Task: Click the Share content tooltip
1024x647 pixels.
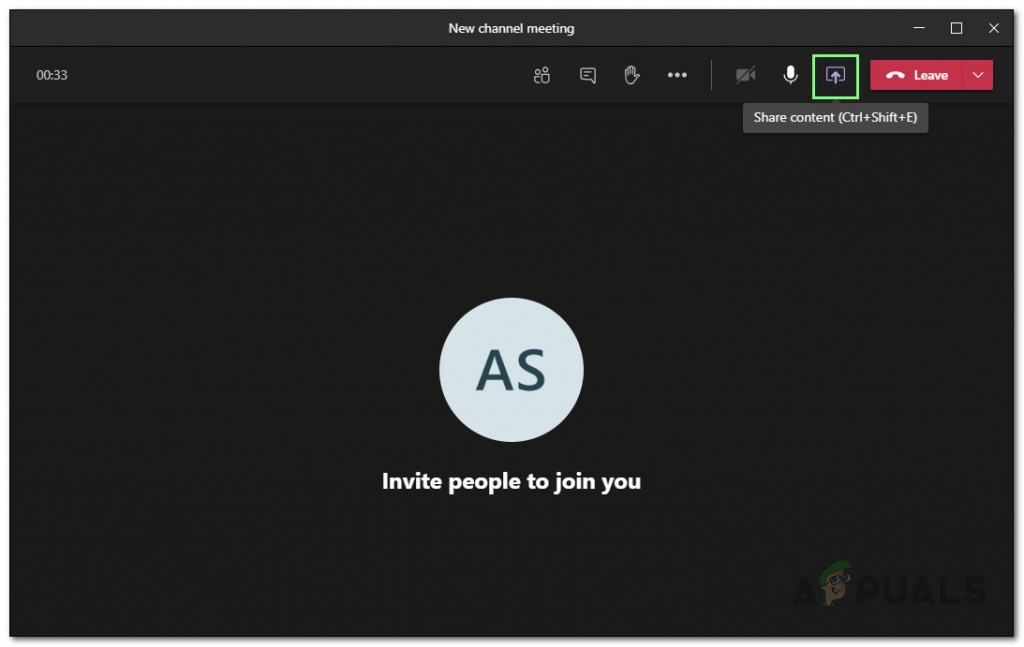Action: [x=836, y=117]
